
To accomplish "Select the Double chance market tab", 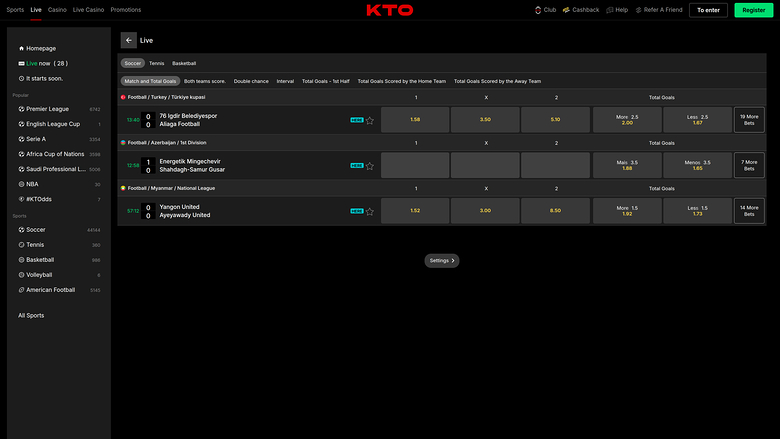I will [x=251, y=81].
